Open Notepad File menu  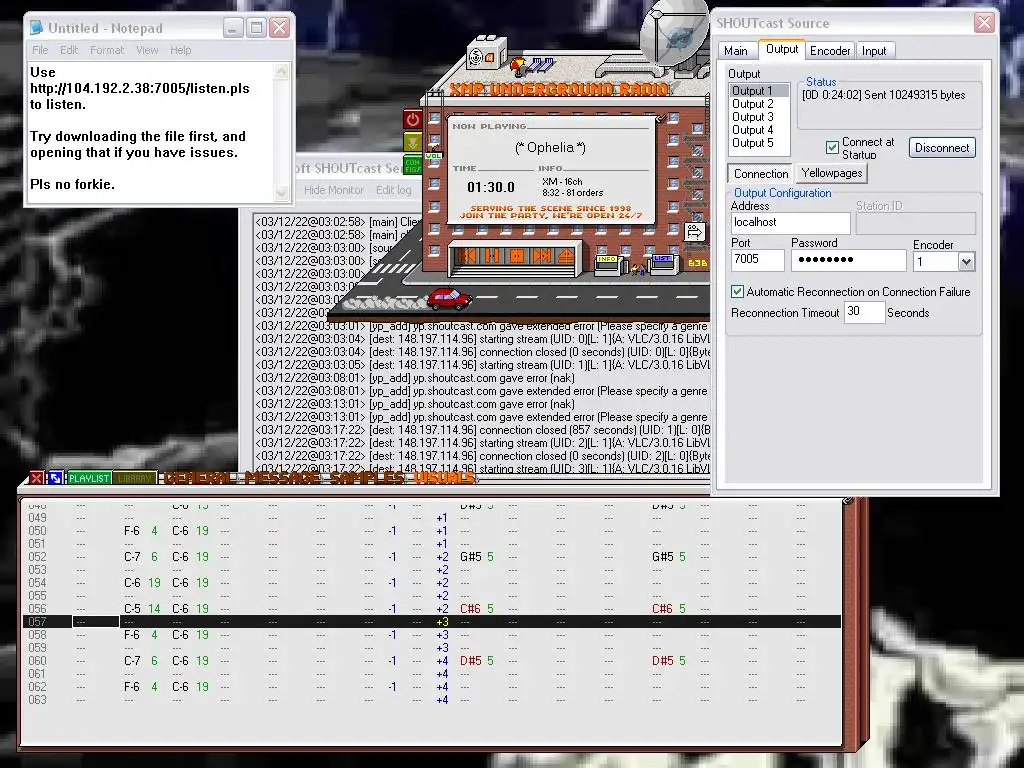pos(40,50)
